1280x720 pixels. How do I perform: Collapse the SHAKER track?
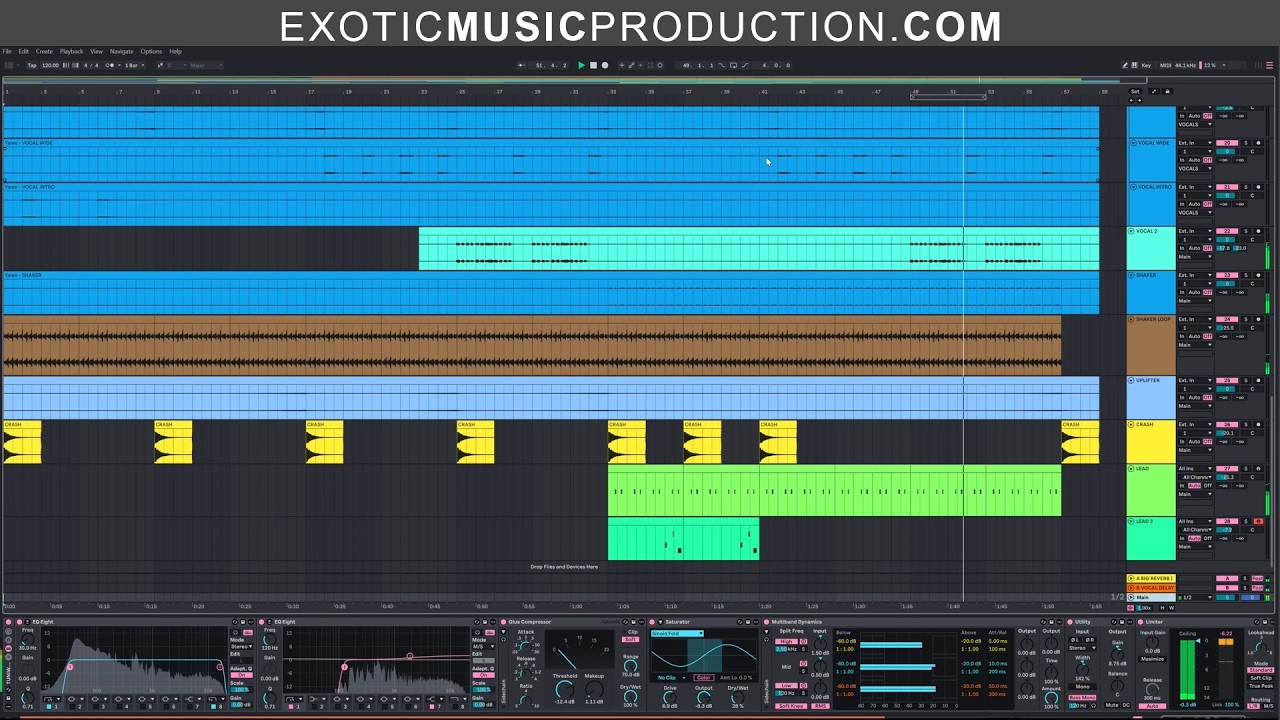point(1133,275)
